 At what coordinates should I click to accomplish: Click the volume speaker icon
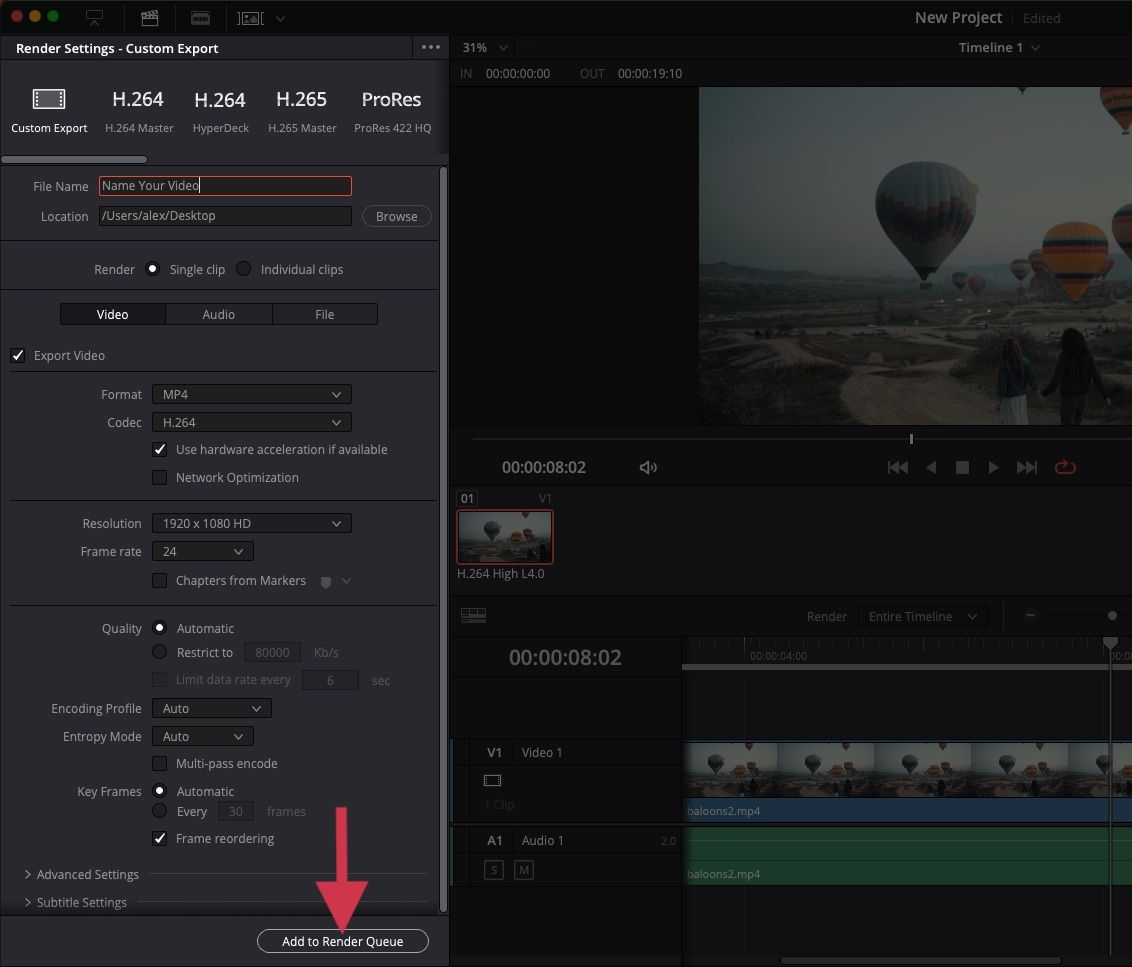tap(648, 467)
